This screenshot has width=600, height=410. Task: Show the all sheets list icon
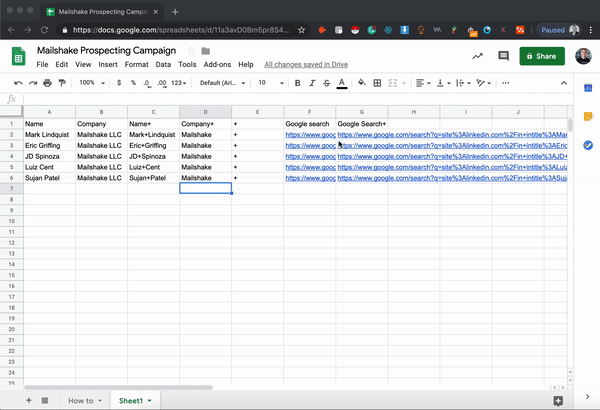[x=45, y=400]
